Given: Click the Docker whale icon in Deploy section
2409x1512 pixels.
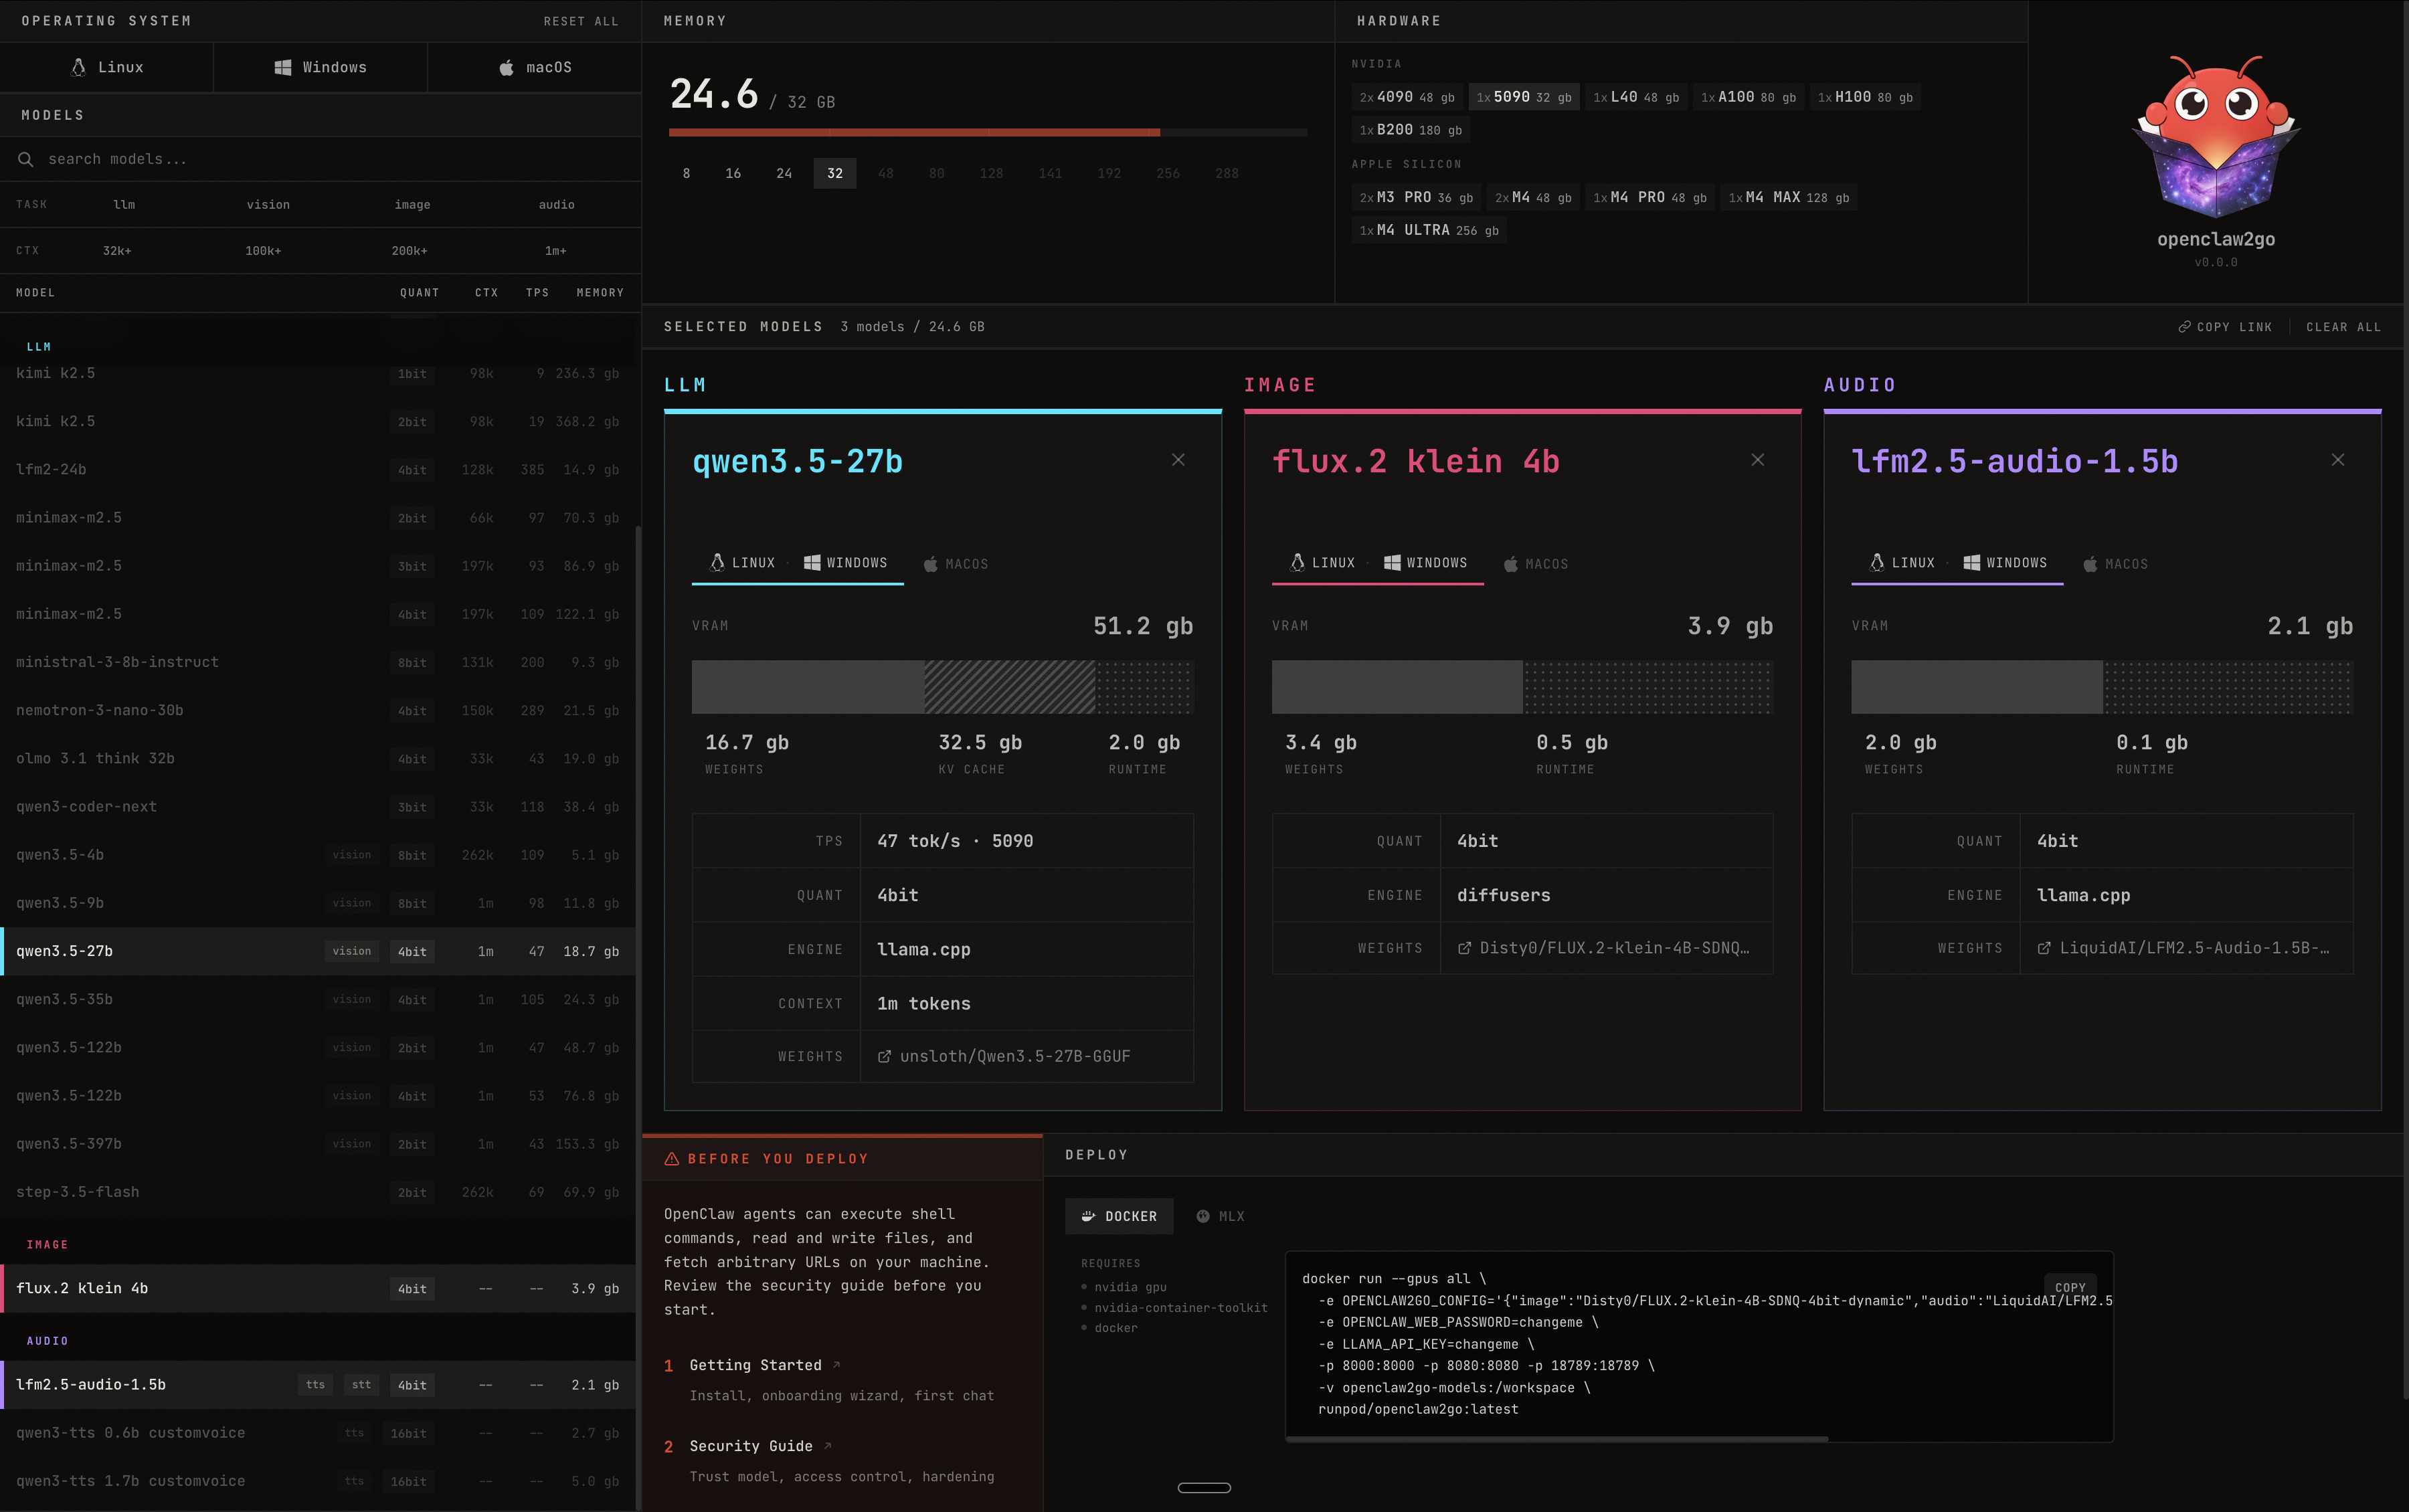Looking at the screenshot, I should (1088, 1216).
